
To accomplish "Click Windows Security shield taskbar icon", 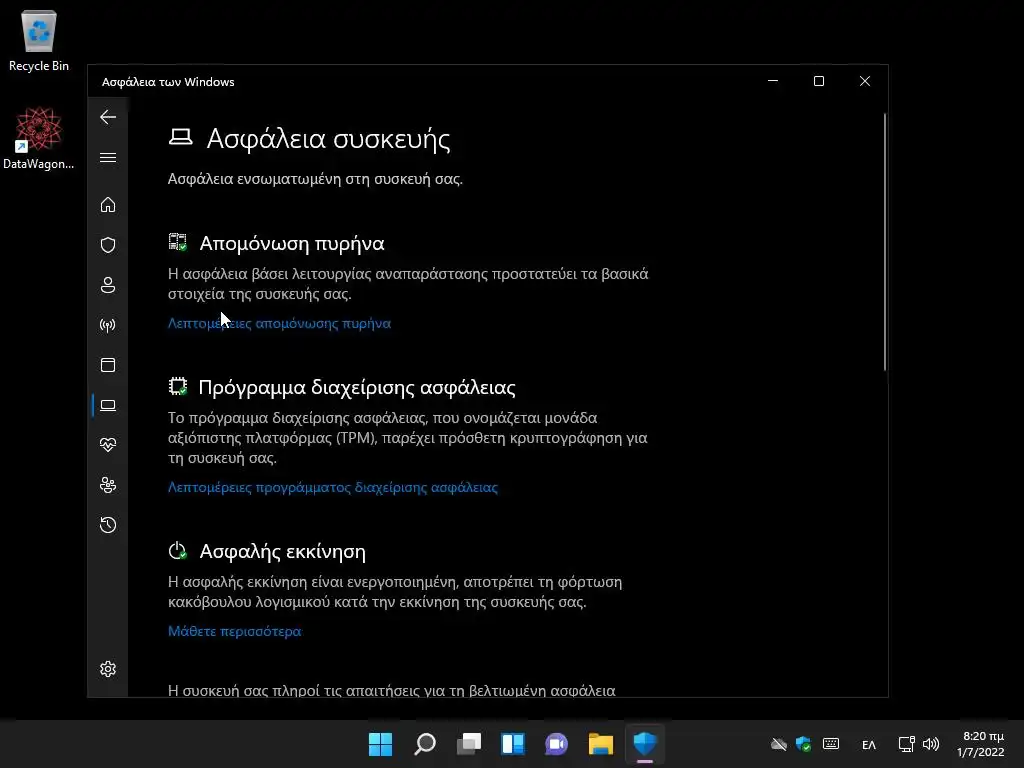I will pos(645,744).
